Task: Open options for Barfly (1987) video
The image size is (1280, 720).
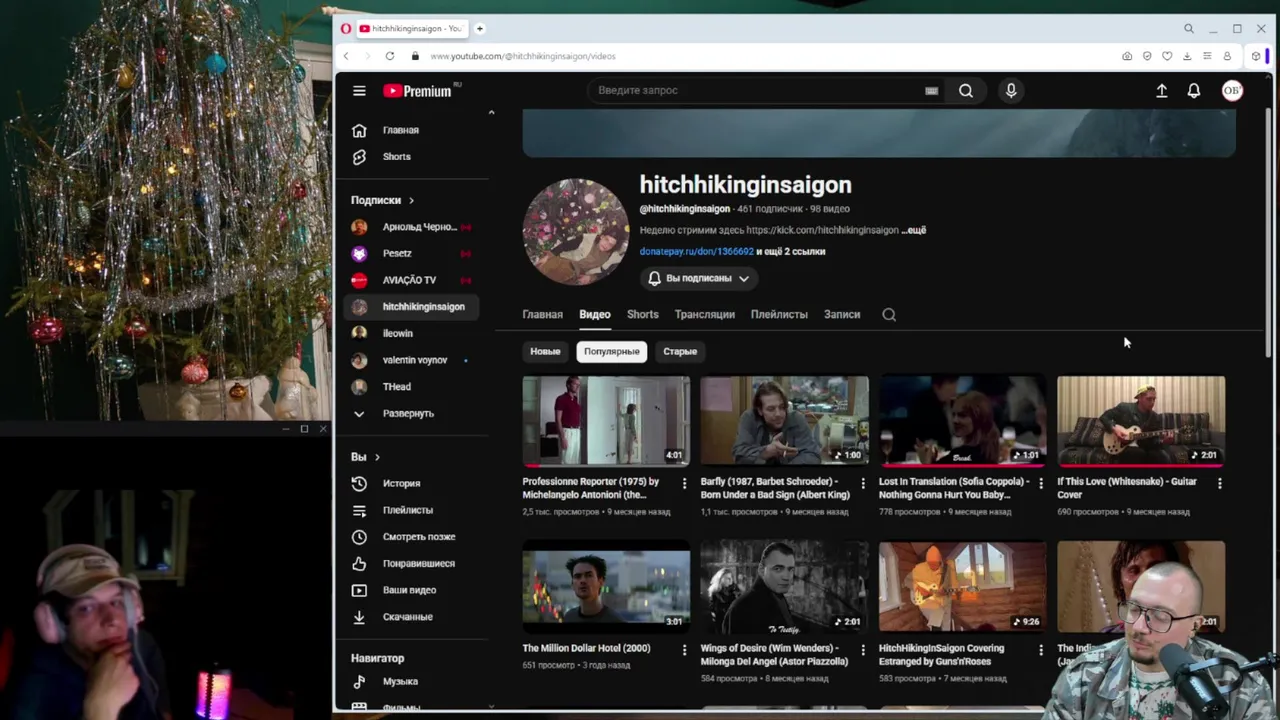Action: [862, 483]
